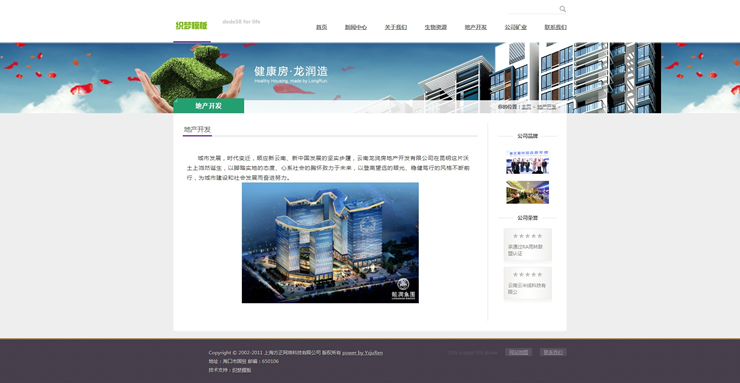Select 生物资源 in the top navigation

tap(436, 27)
